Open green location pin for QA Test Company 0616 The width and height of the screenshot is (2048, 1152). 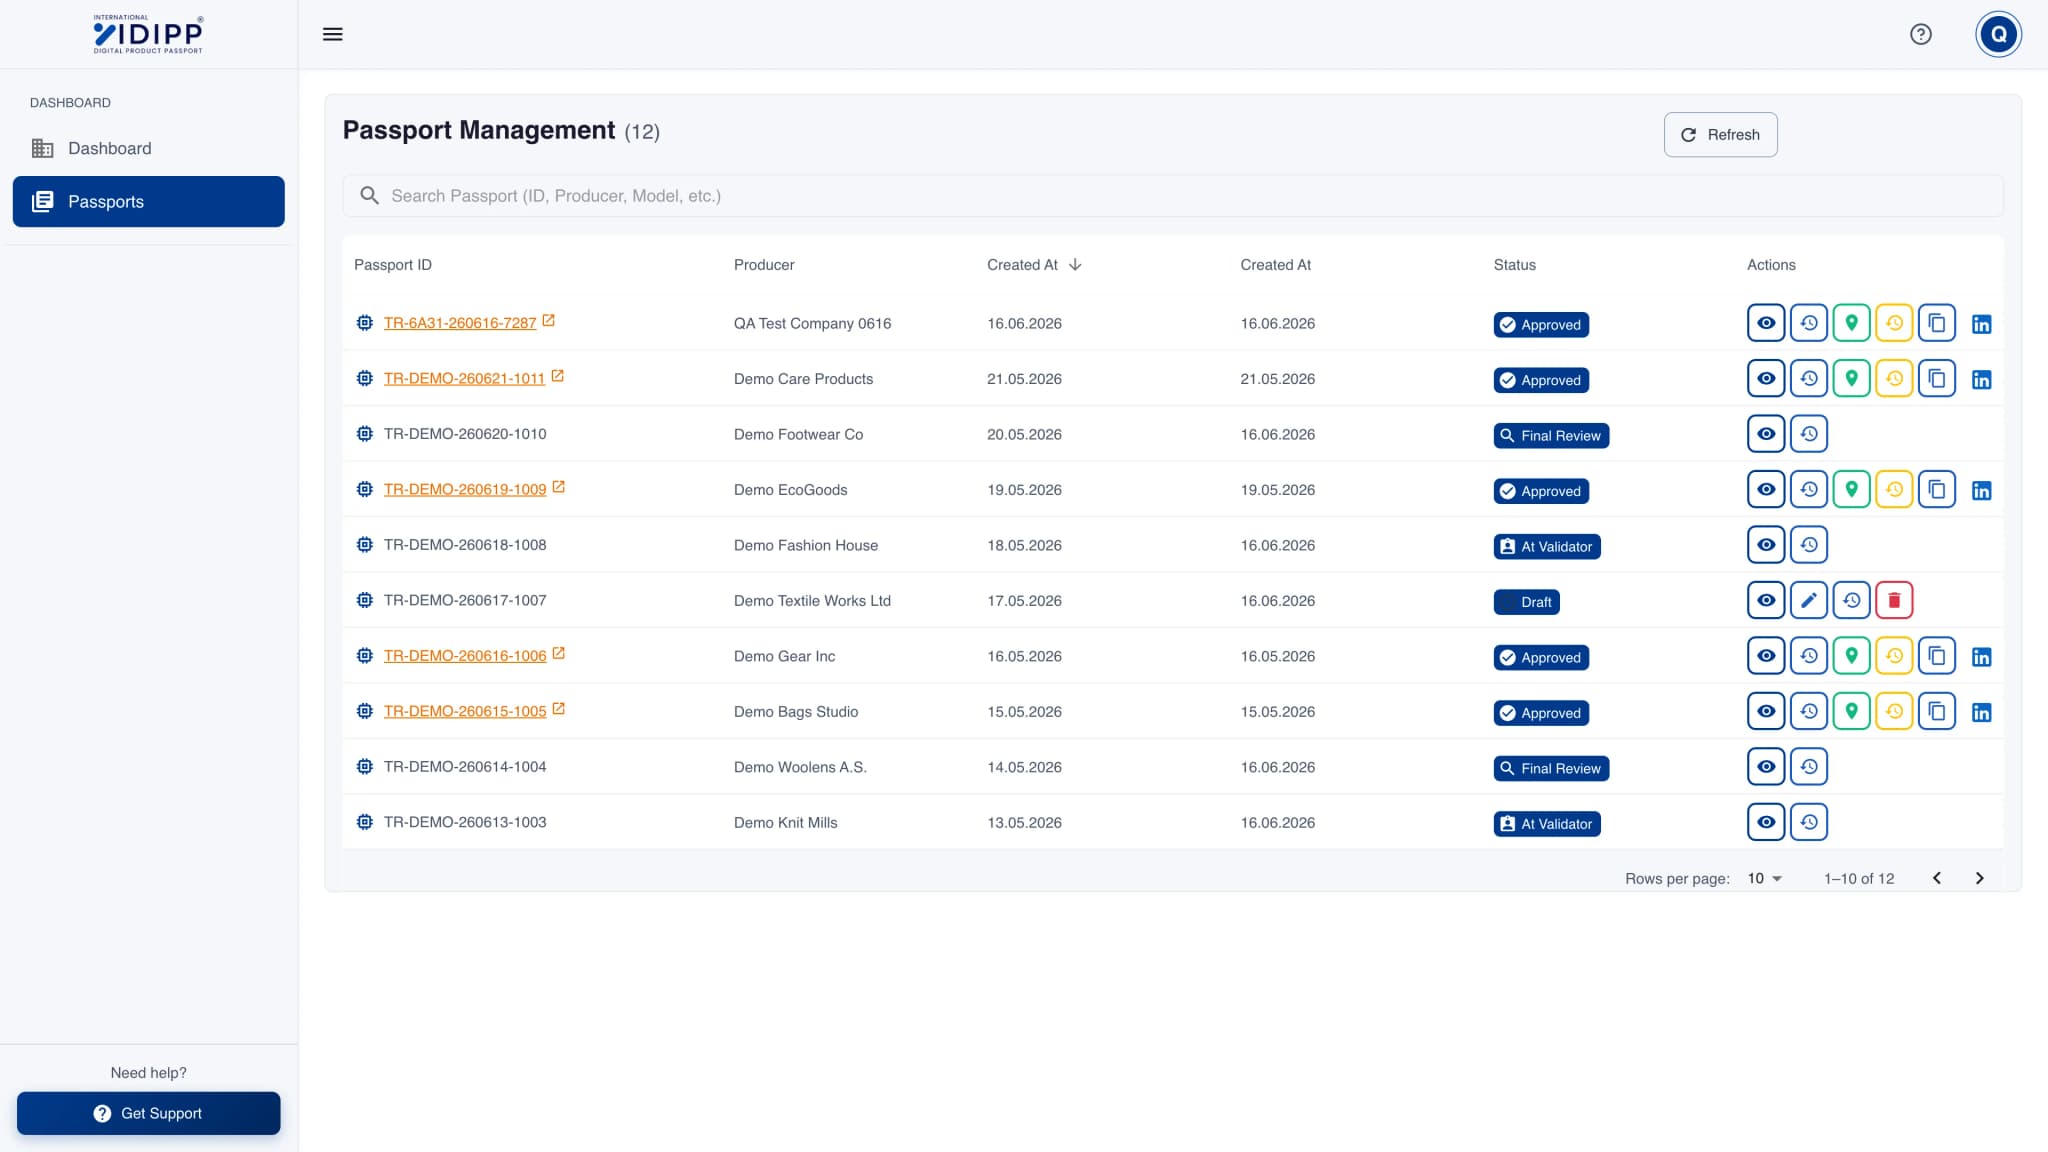(x=1852, y=323)
